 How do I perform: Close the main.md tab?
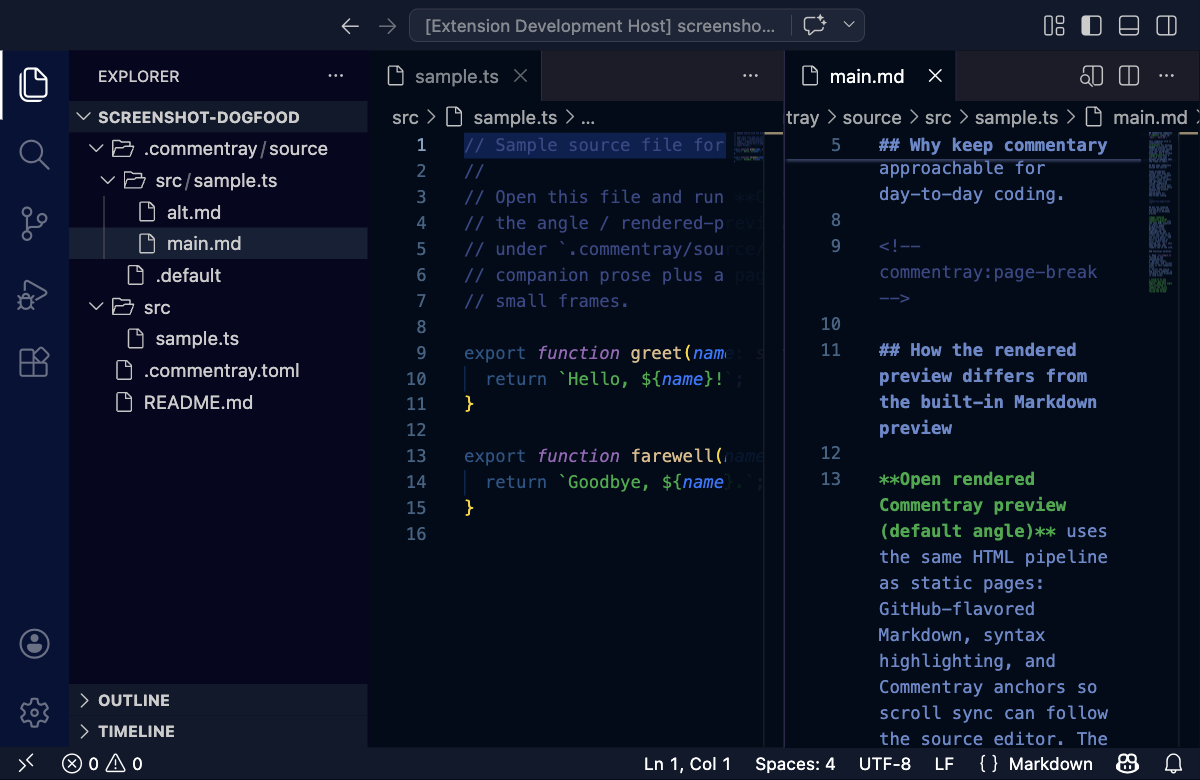point(935,76)
